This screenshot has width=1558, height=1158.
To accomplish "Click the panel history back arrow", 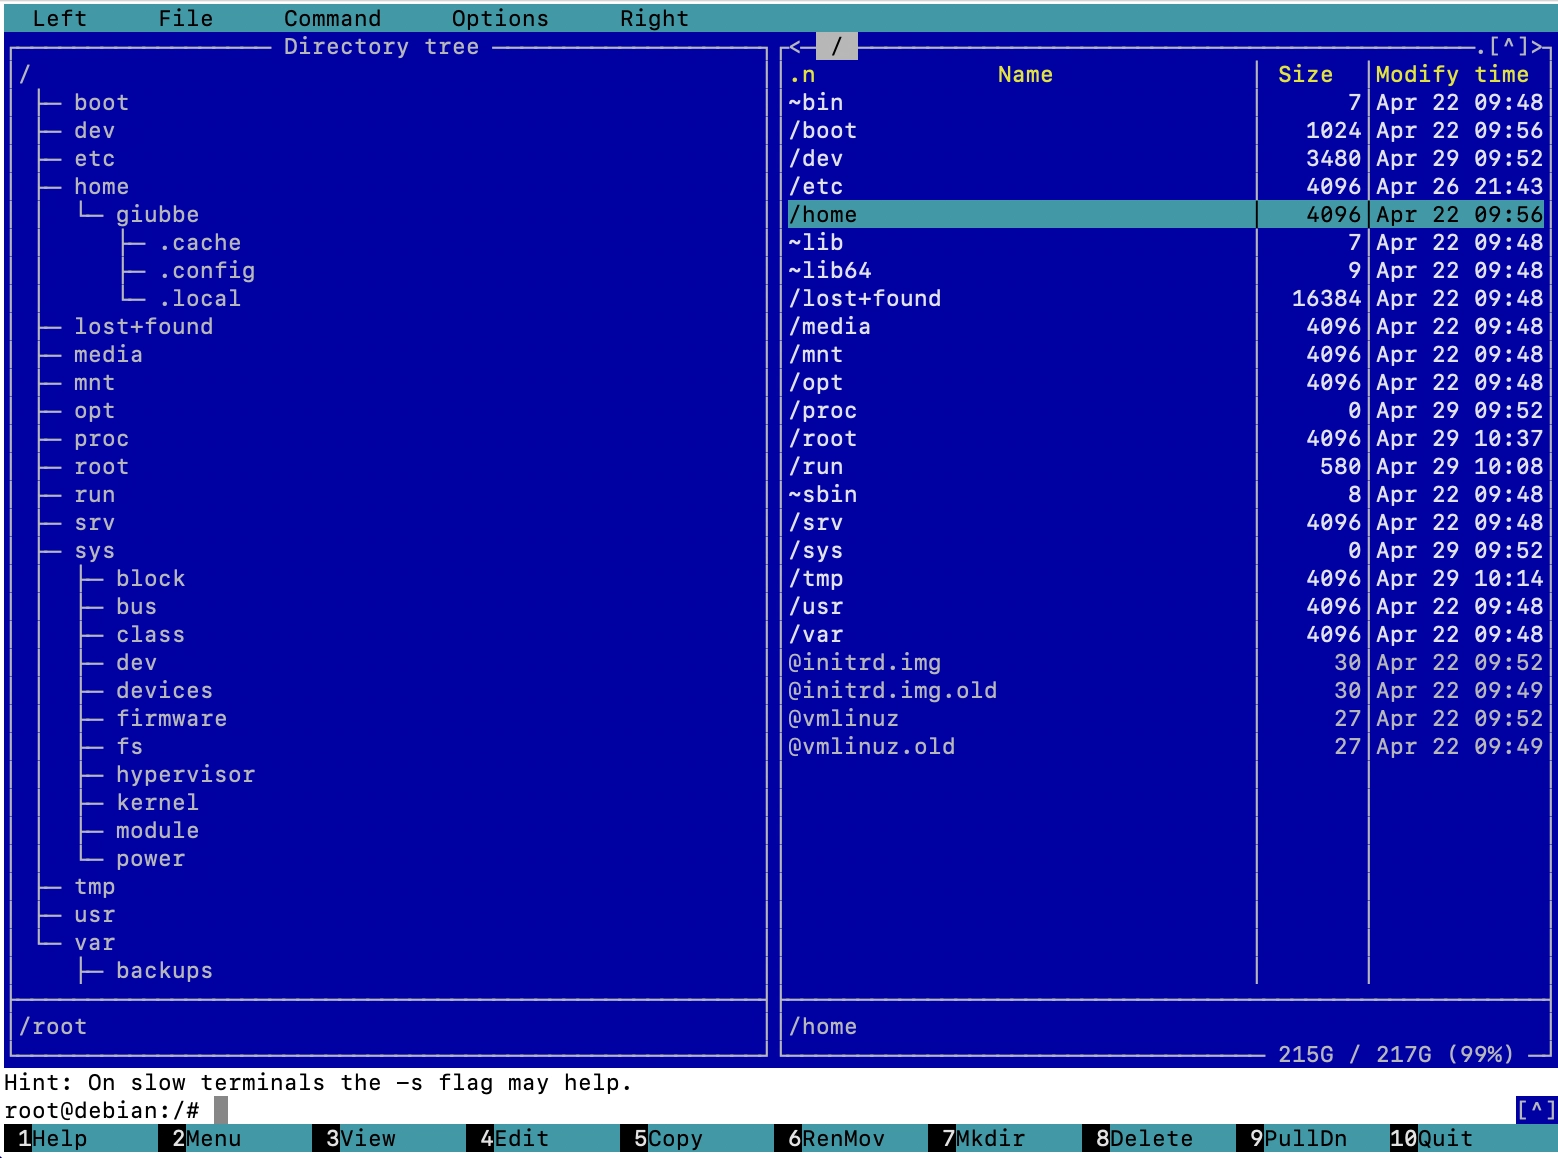I will tap(796, 47).
